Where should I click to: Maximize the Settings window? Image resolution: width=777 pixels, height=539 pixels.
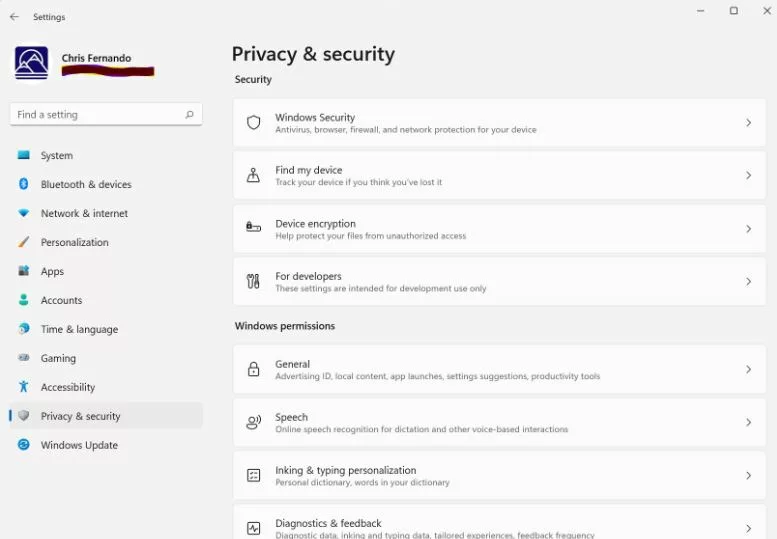[733, 10]
